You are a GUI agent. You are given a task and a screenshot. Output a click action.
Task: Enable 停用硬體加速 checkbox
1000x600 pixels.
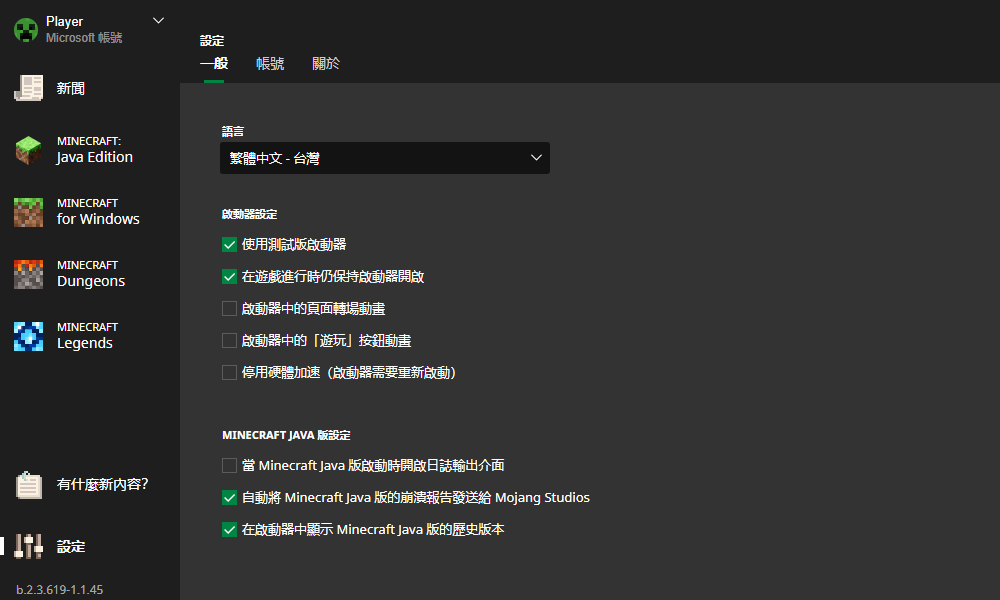[230, 372]
